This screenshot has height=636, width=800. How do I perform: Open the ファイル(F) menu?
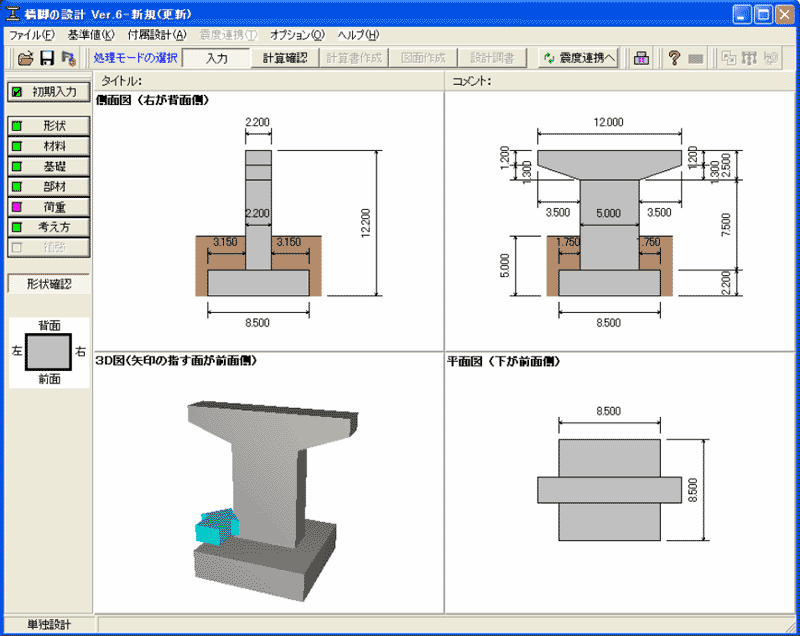click(32, 35)
